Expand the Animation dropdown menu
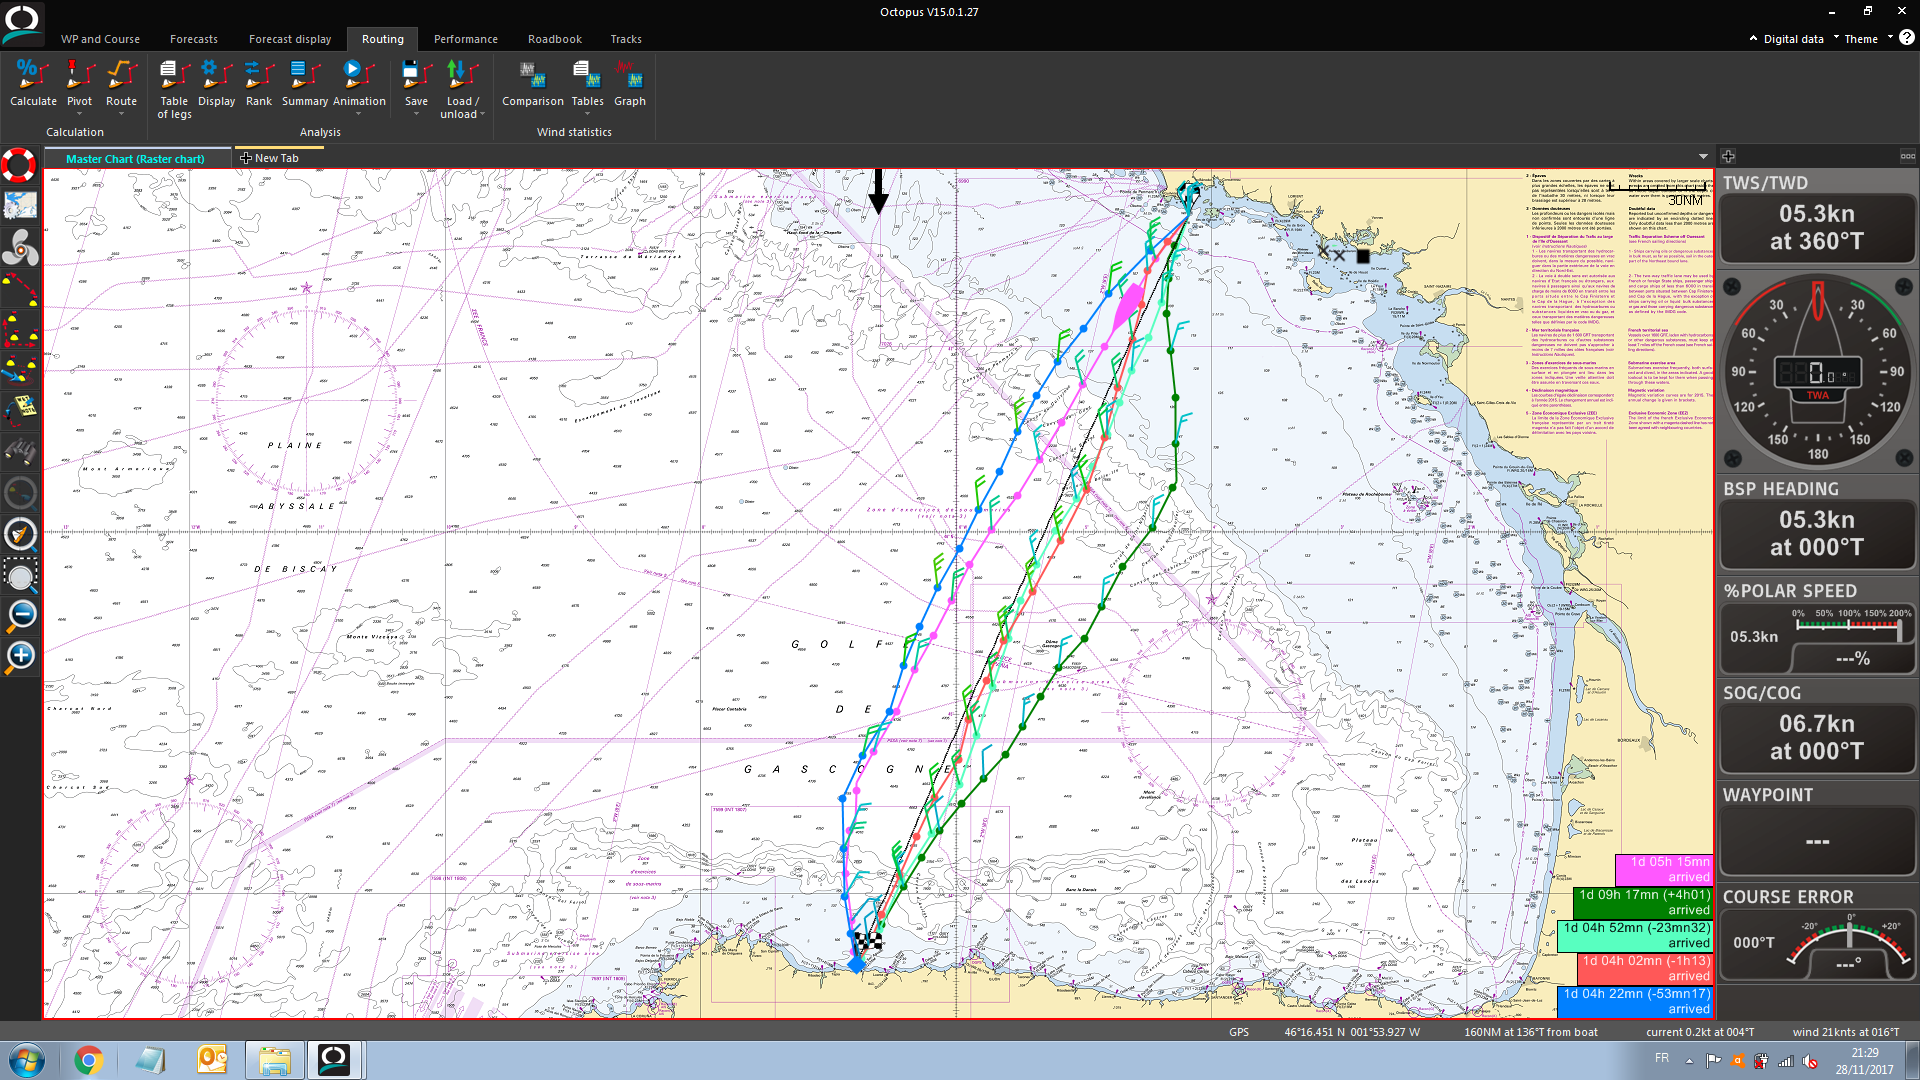This screenshot has width=1920, height=1080. (359, 114)
